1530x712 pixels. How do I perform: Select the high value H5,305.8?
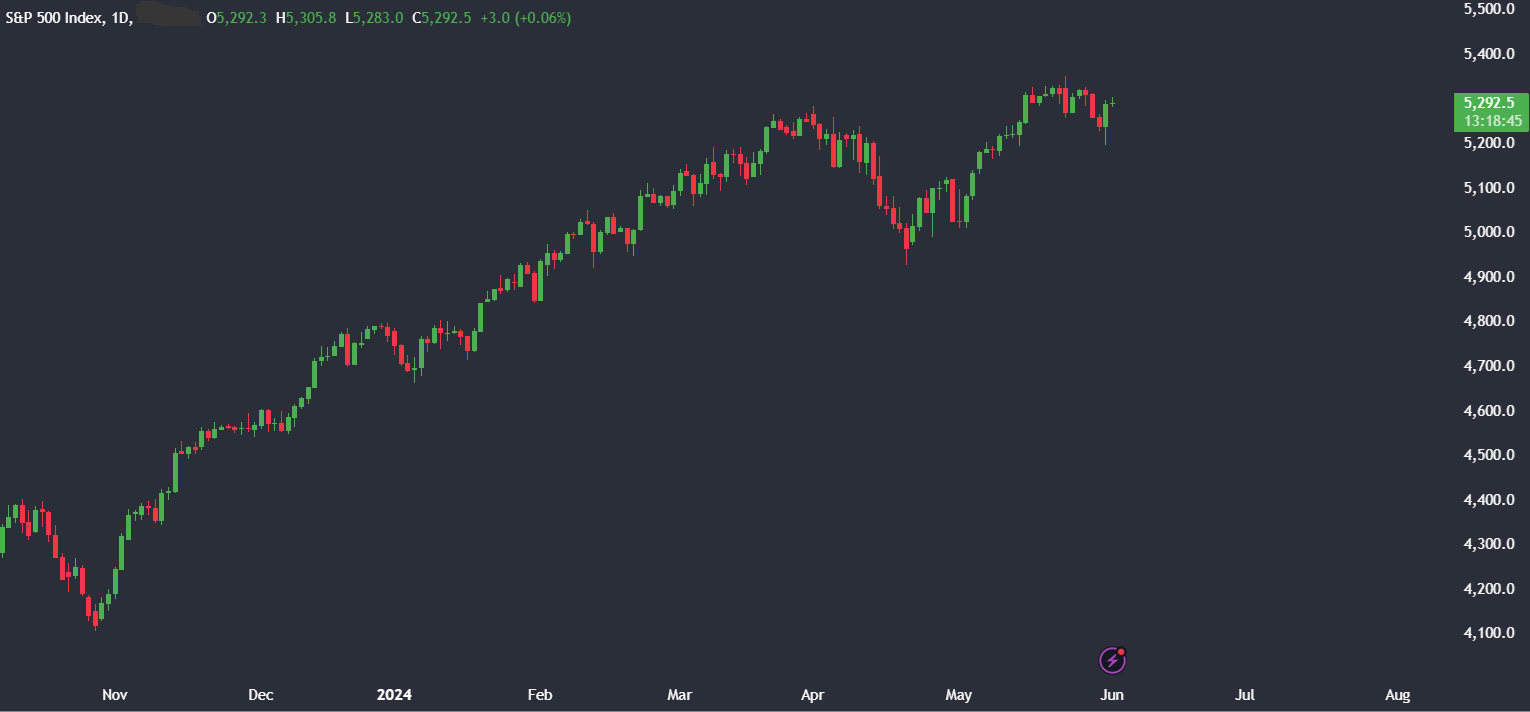click(x=306, y=18)
